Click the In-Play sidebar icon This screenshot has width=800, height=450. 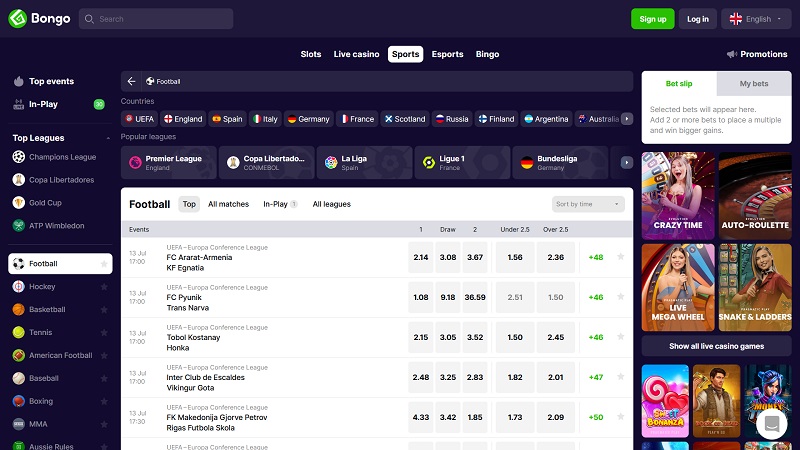tap(19, 104)
